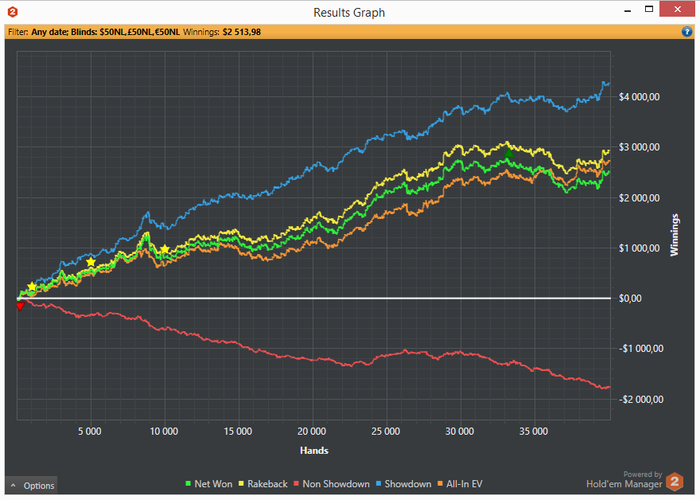The height and width of the screenshot is (500, 700).
Task: Toggle the Non Showdown legend entry
Action: coord(332,484)
